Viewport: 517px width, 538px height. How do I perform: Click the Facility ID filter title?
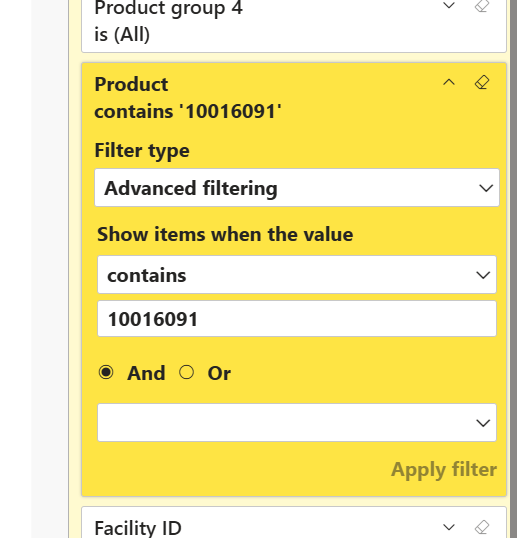(x=138, y=528)
